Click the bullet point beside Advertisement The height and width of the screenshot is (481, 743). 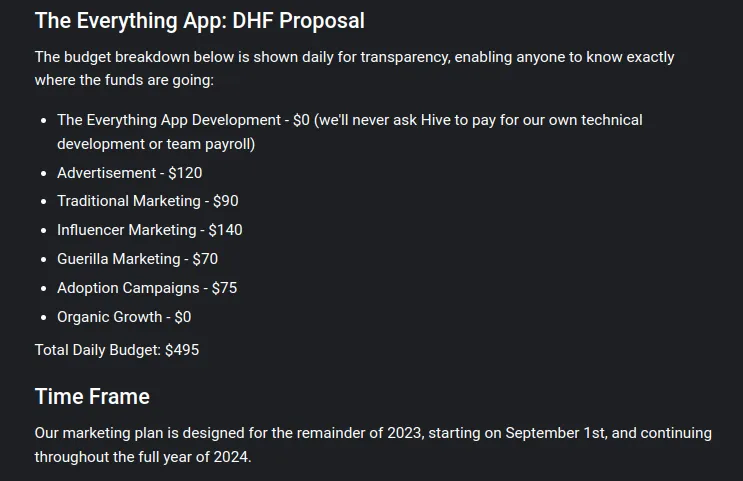coord(44,173)
